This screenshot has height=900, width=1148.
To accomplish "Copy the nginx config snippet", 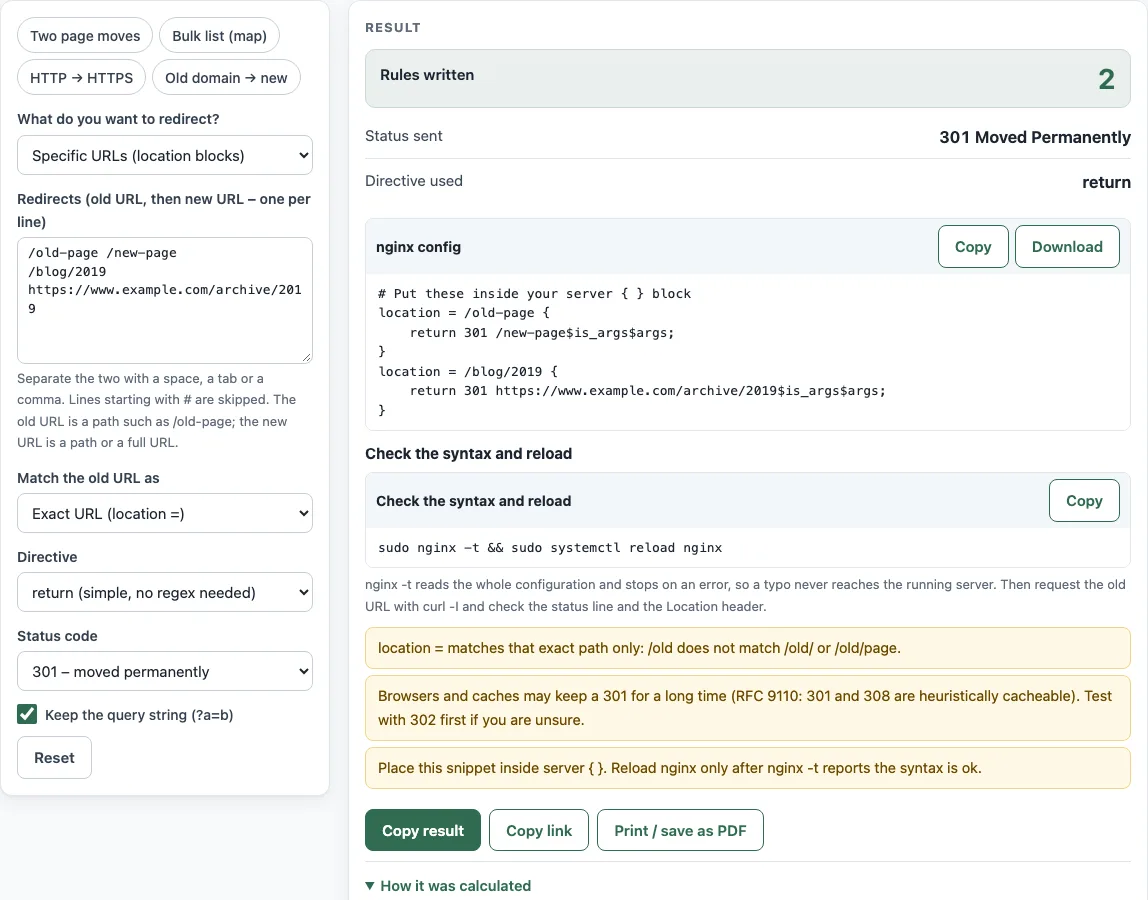I will [973, 247].
